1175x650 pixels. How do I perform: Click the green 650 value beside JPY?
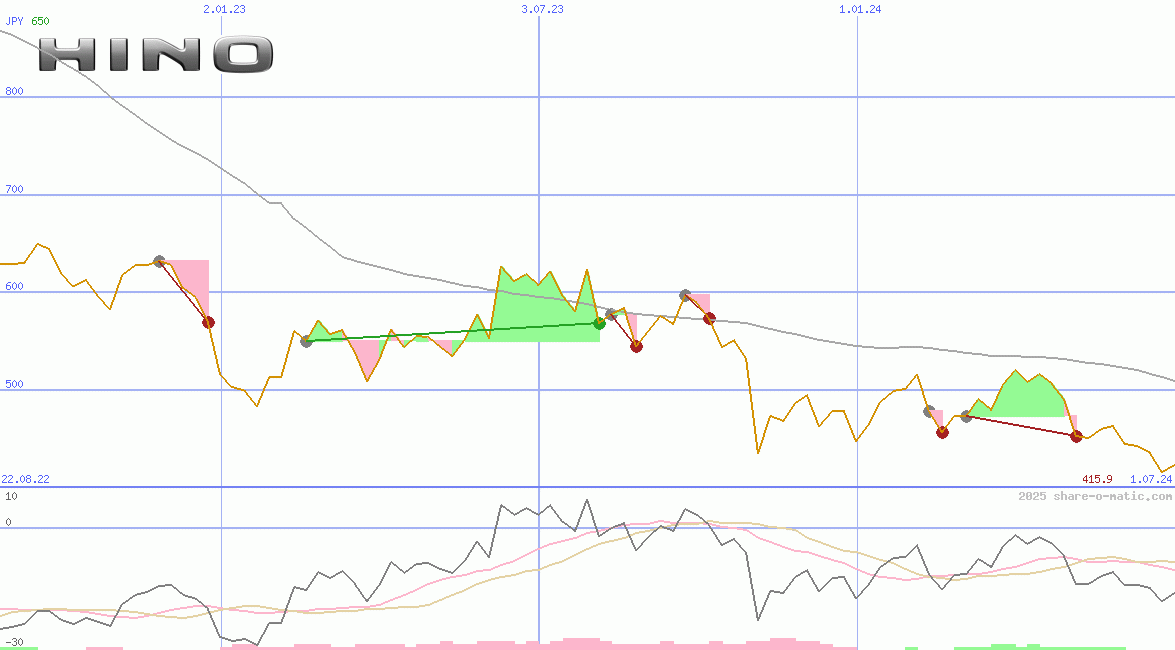tap(40, 21)
